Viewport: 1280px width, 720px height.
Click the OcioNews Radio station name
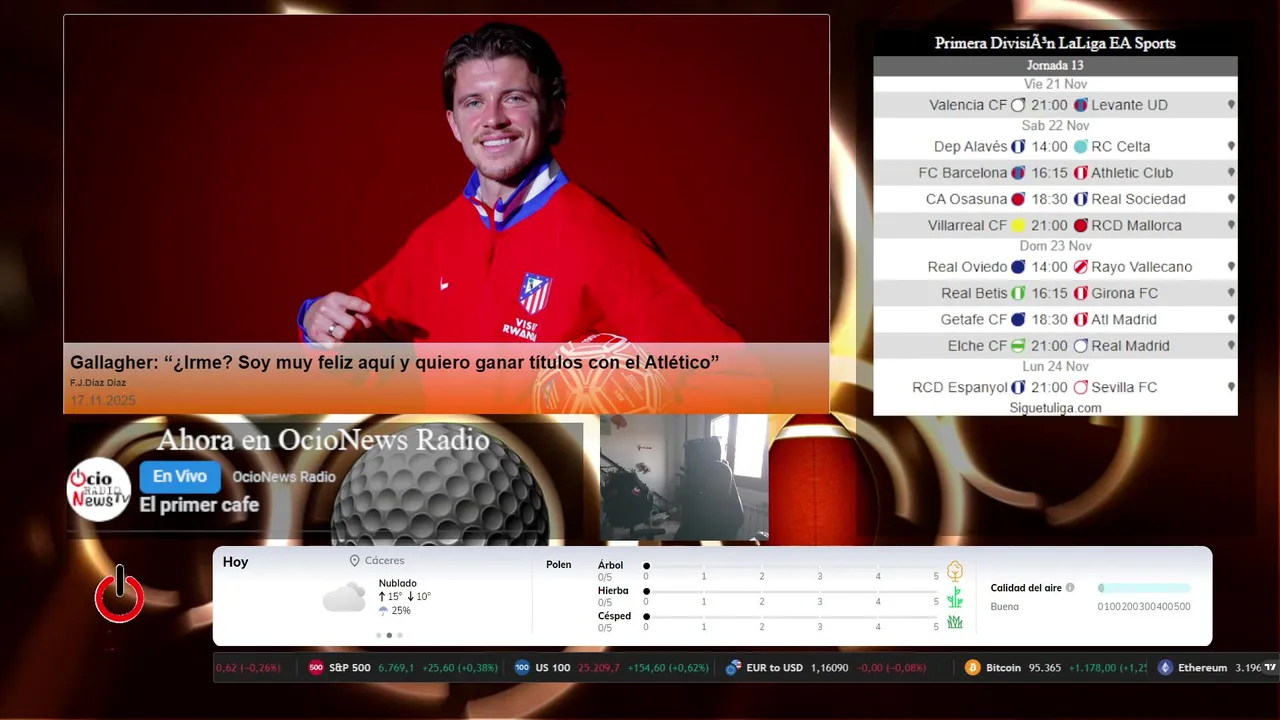pyautogui.click(x=284, y=477)
